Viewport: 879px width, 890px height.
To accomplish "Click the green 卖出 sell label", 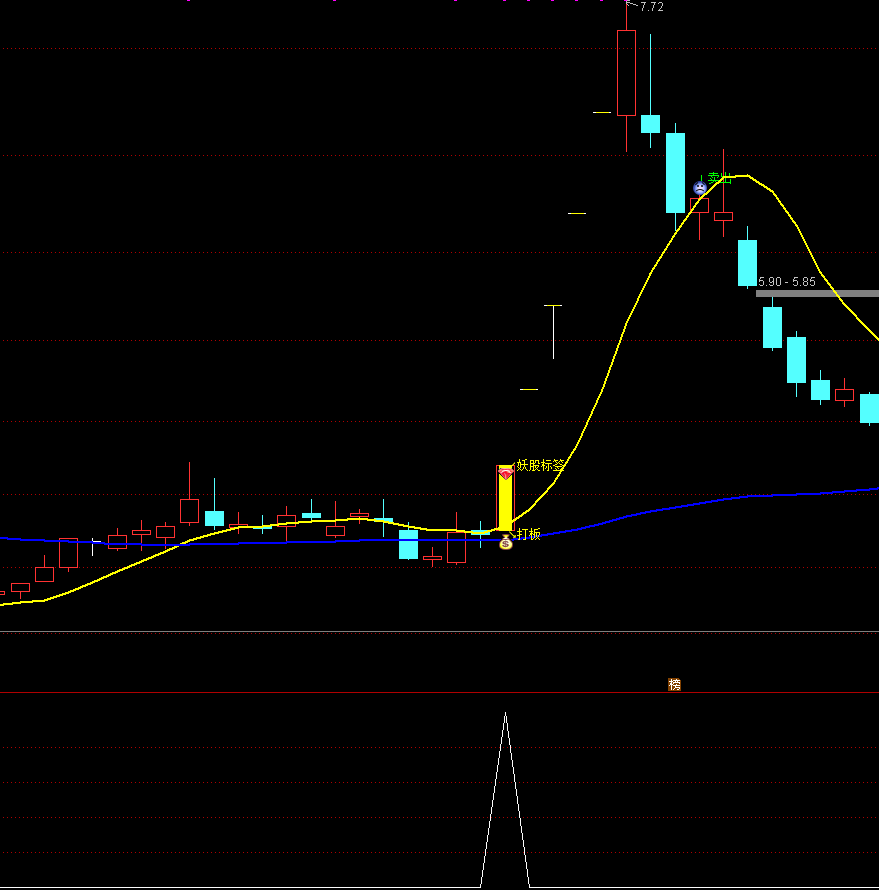I will pos(720,179).
